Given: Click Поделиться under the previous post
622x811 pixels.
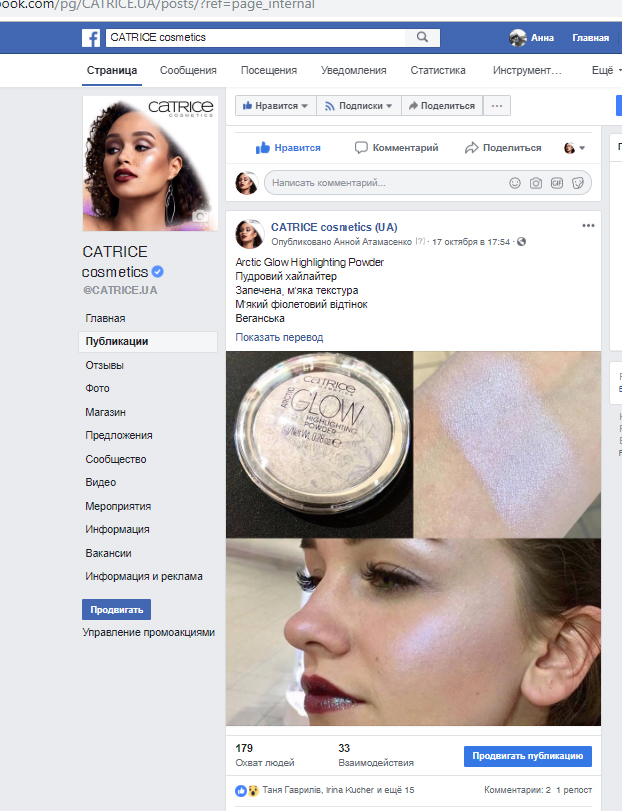Looking at the screenshot, I should coord(503,148).
